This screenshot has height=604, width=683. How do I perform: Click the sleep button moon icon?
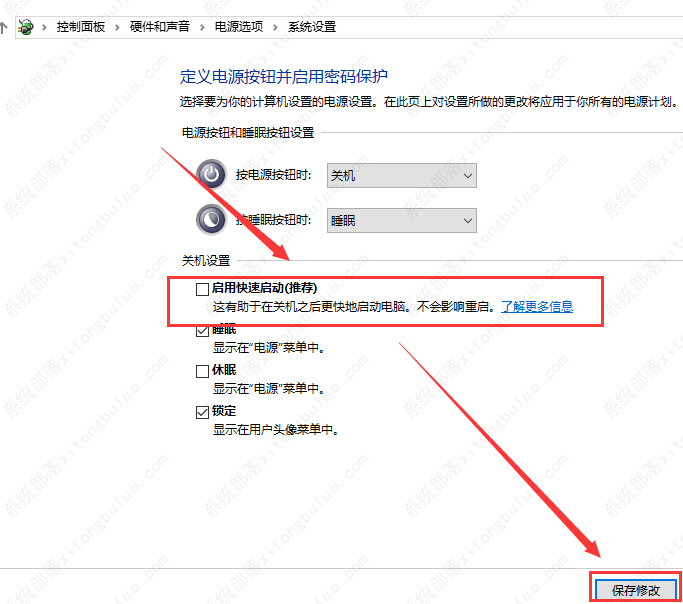coord(211,219)
